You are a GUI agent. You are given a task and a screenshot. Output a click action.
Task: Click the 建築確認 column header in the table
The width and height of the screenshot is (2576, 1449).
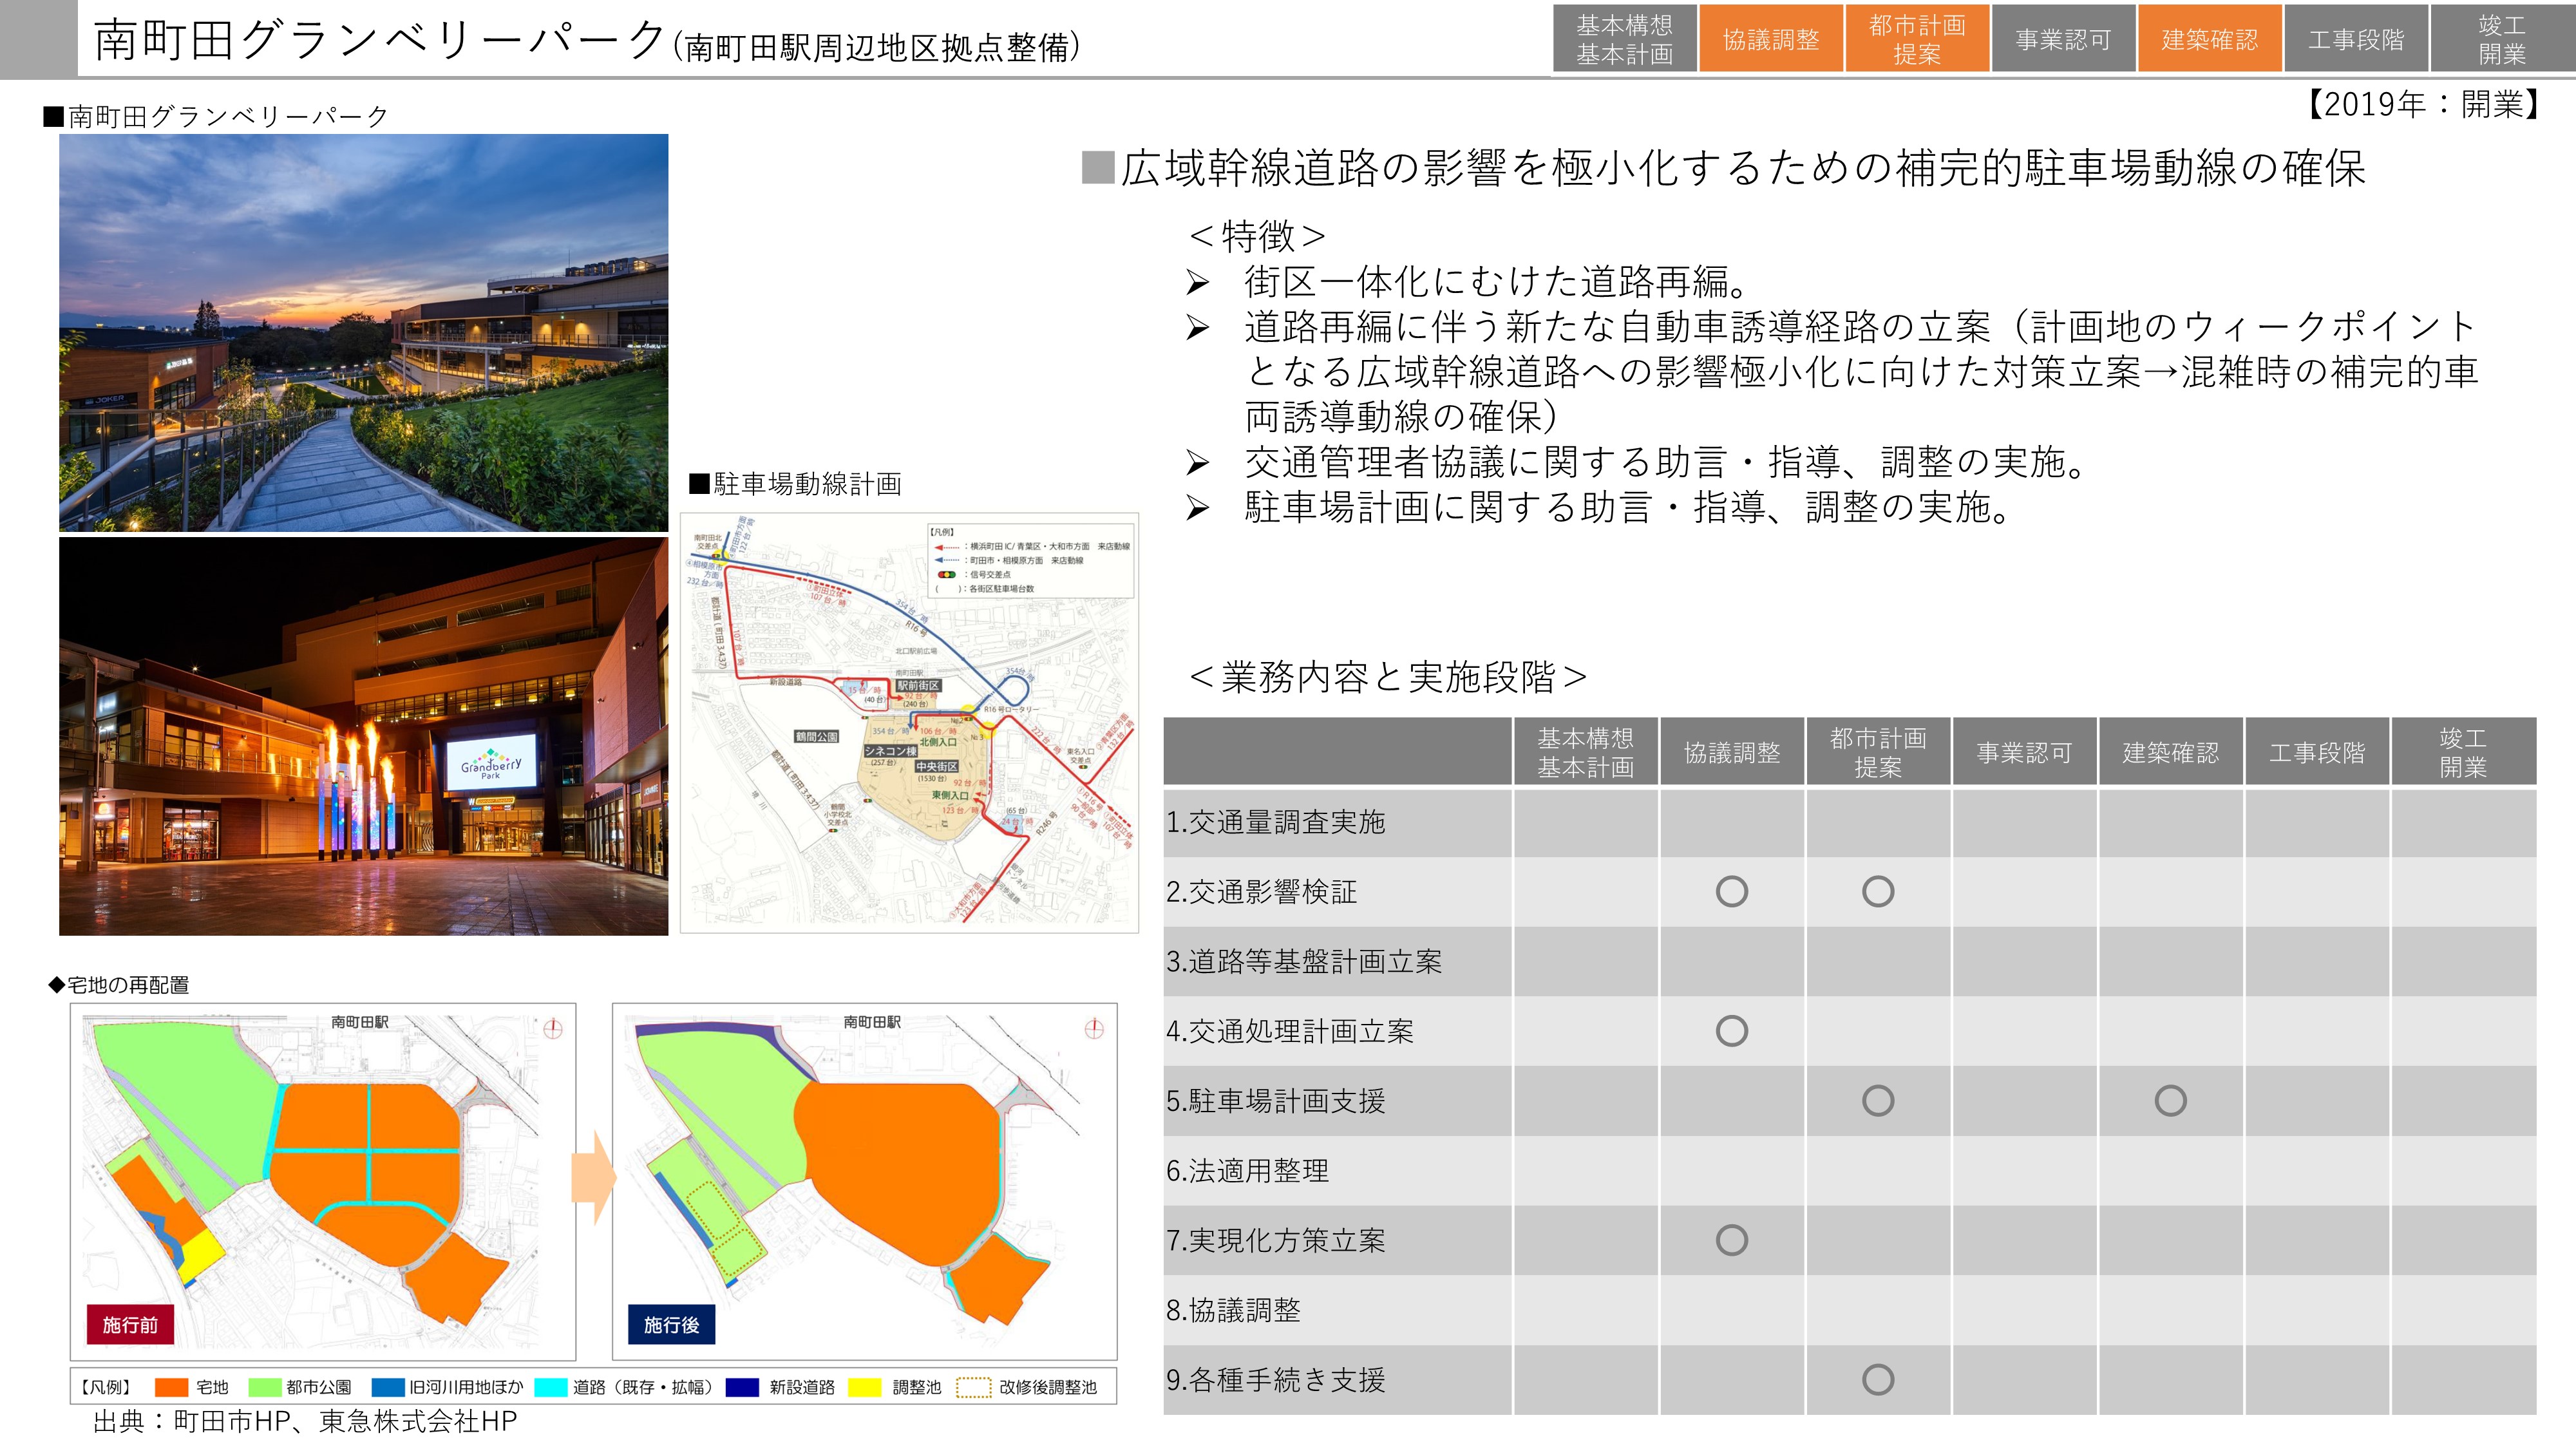pos(2170,752)
